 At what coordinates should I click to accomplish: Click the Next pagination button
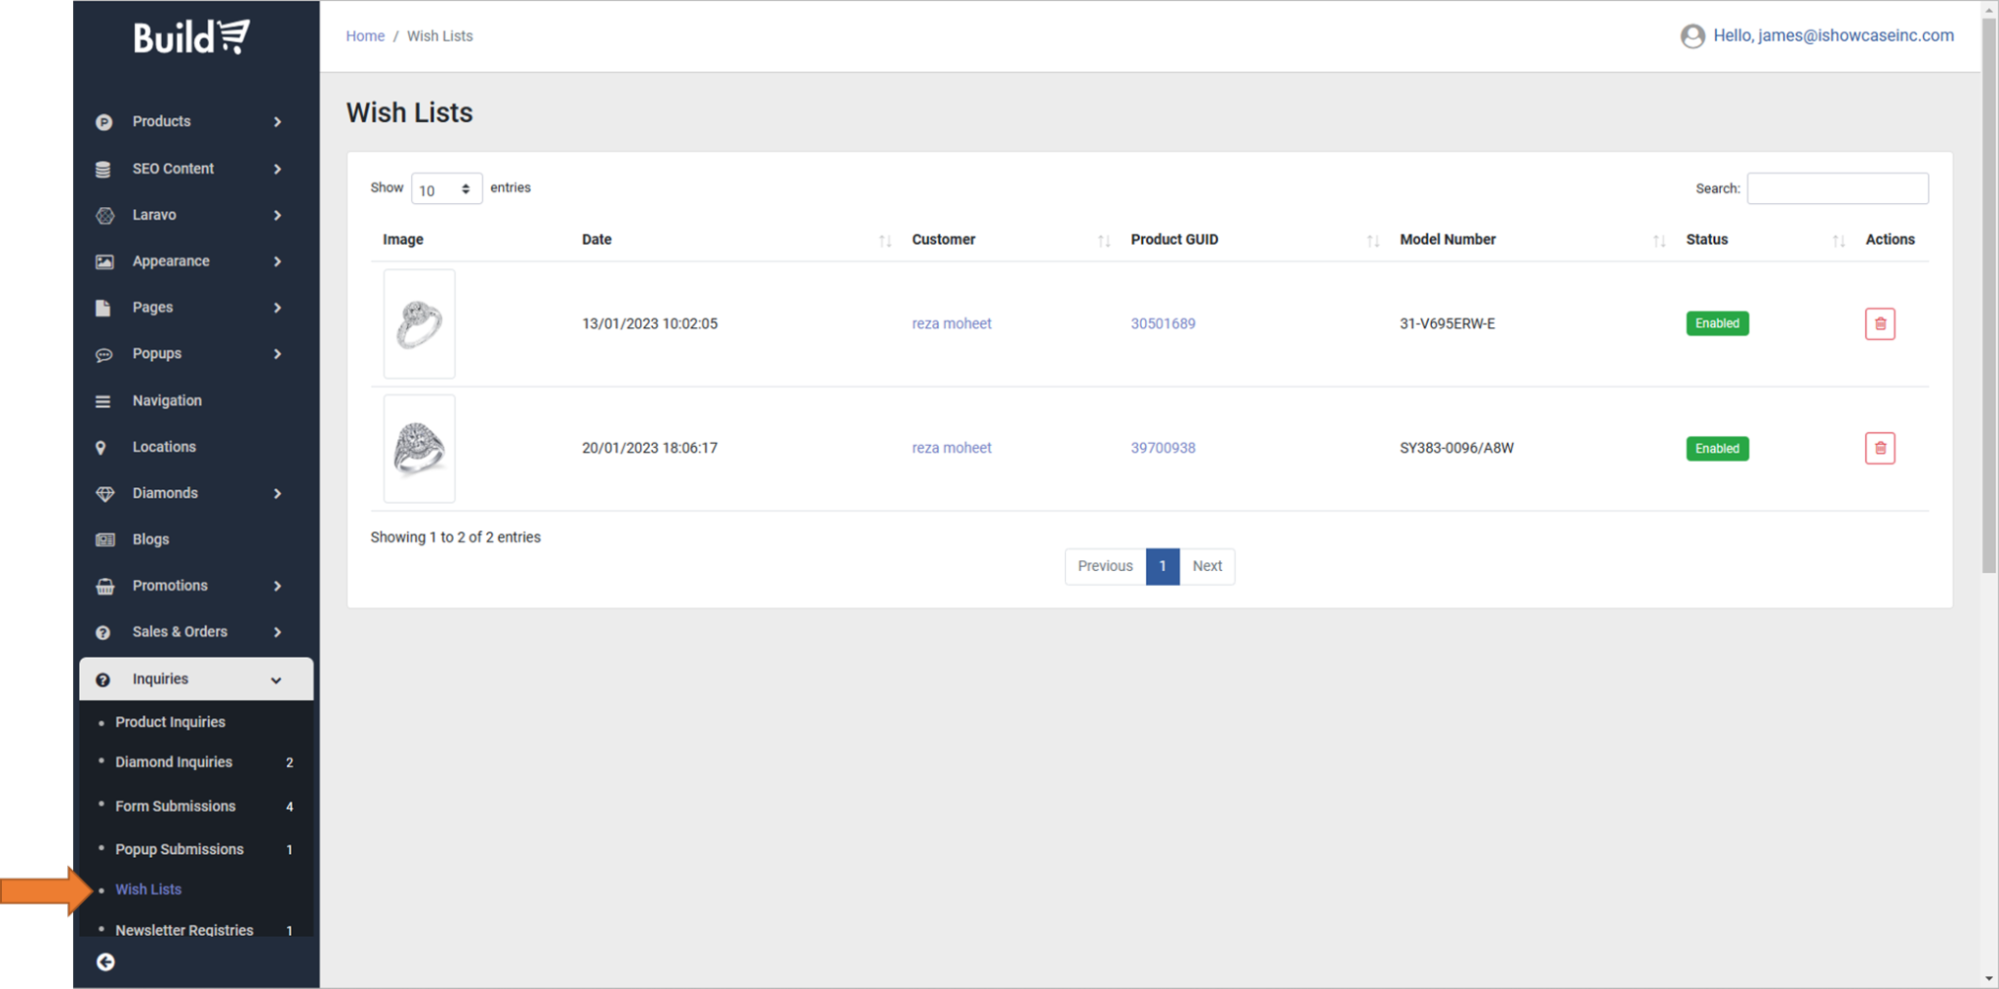1206,566
